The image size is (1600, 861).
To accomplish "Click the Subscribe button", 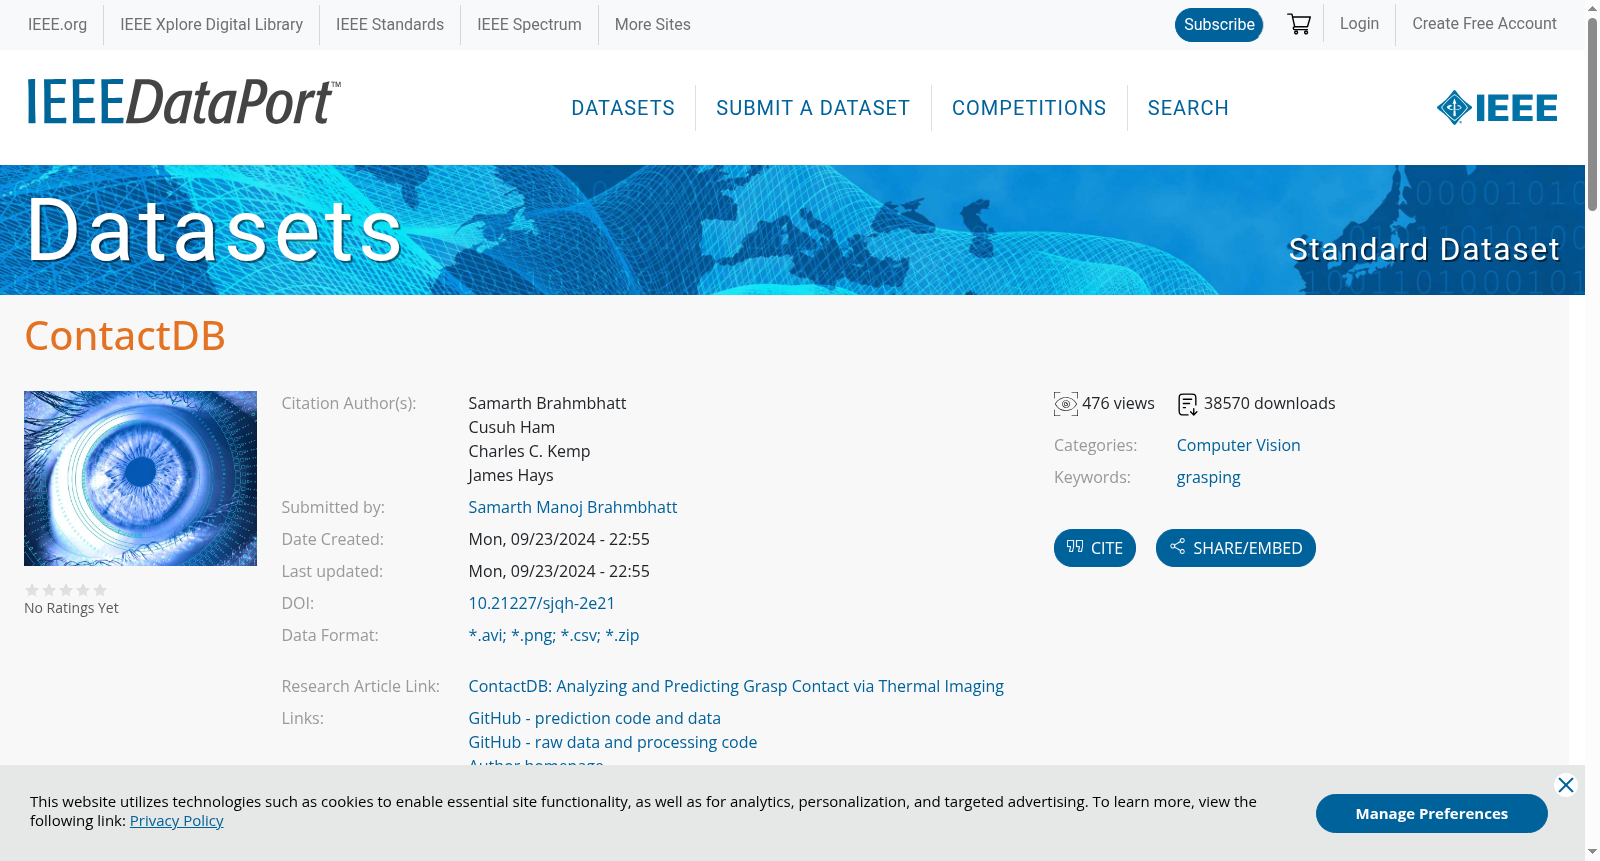I will [1219, 24].
